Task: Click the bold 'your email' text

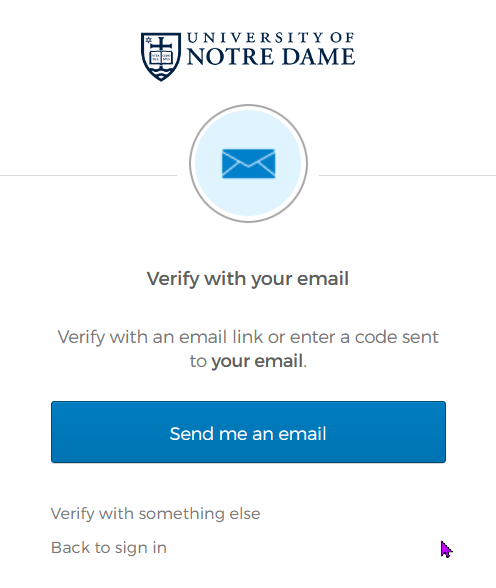Action: coord(257,362)
